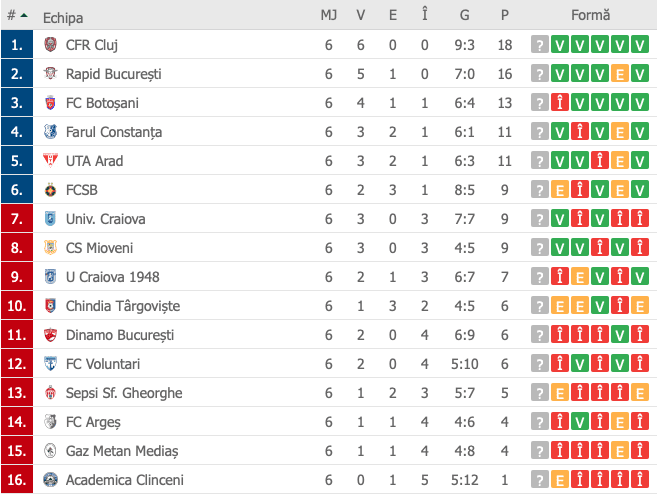Click the Formă column header
The height and width of the screenshot is (495, 657).
(x=590, y=16)
